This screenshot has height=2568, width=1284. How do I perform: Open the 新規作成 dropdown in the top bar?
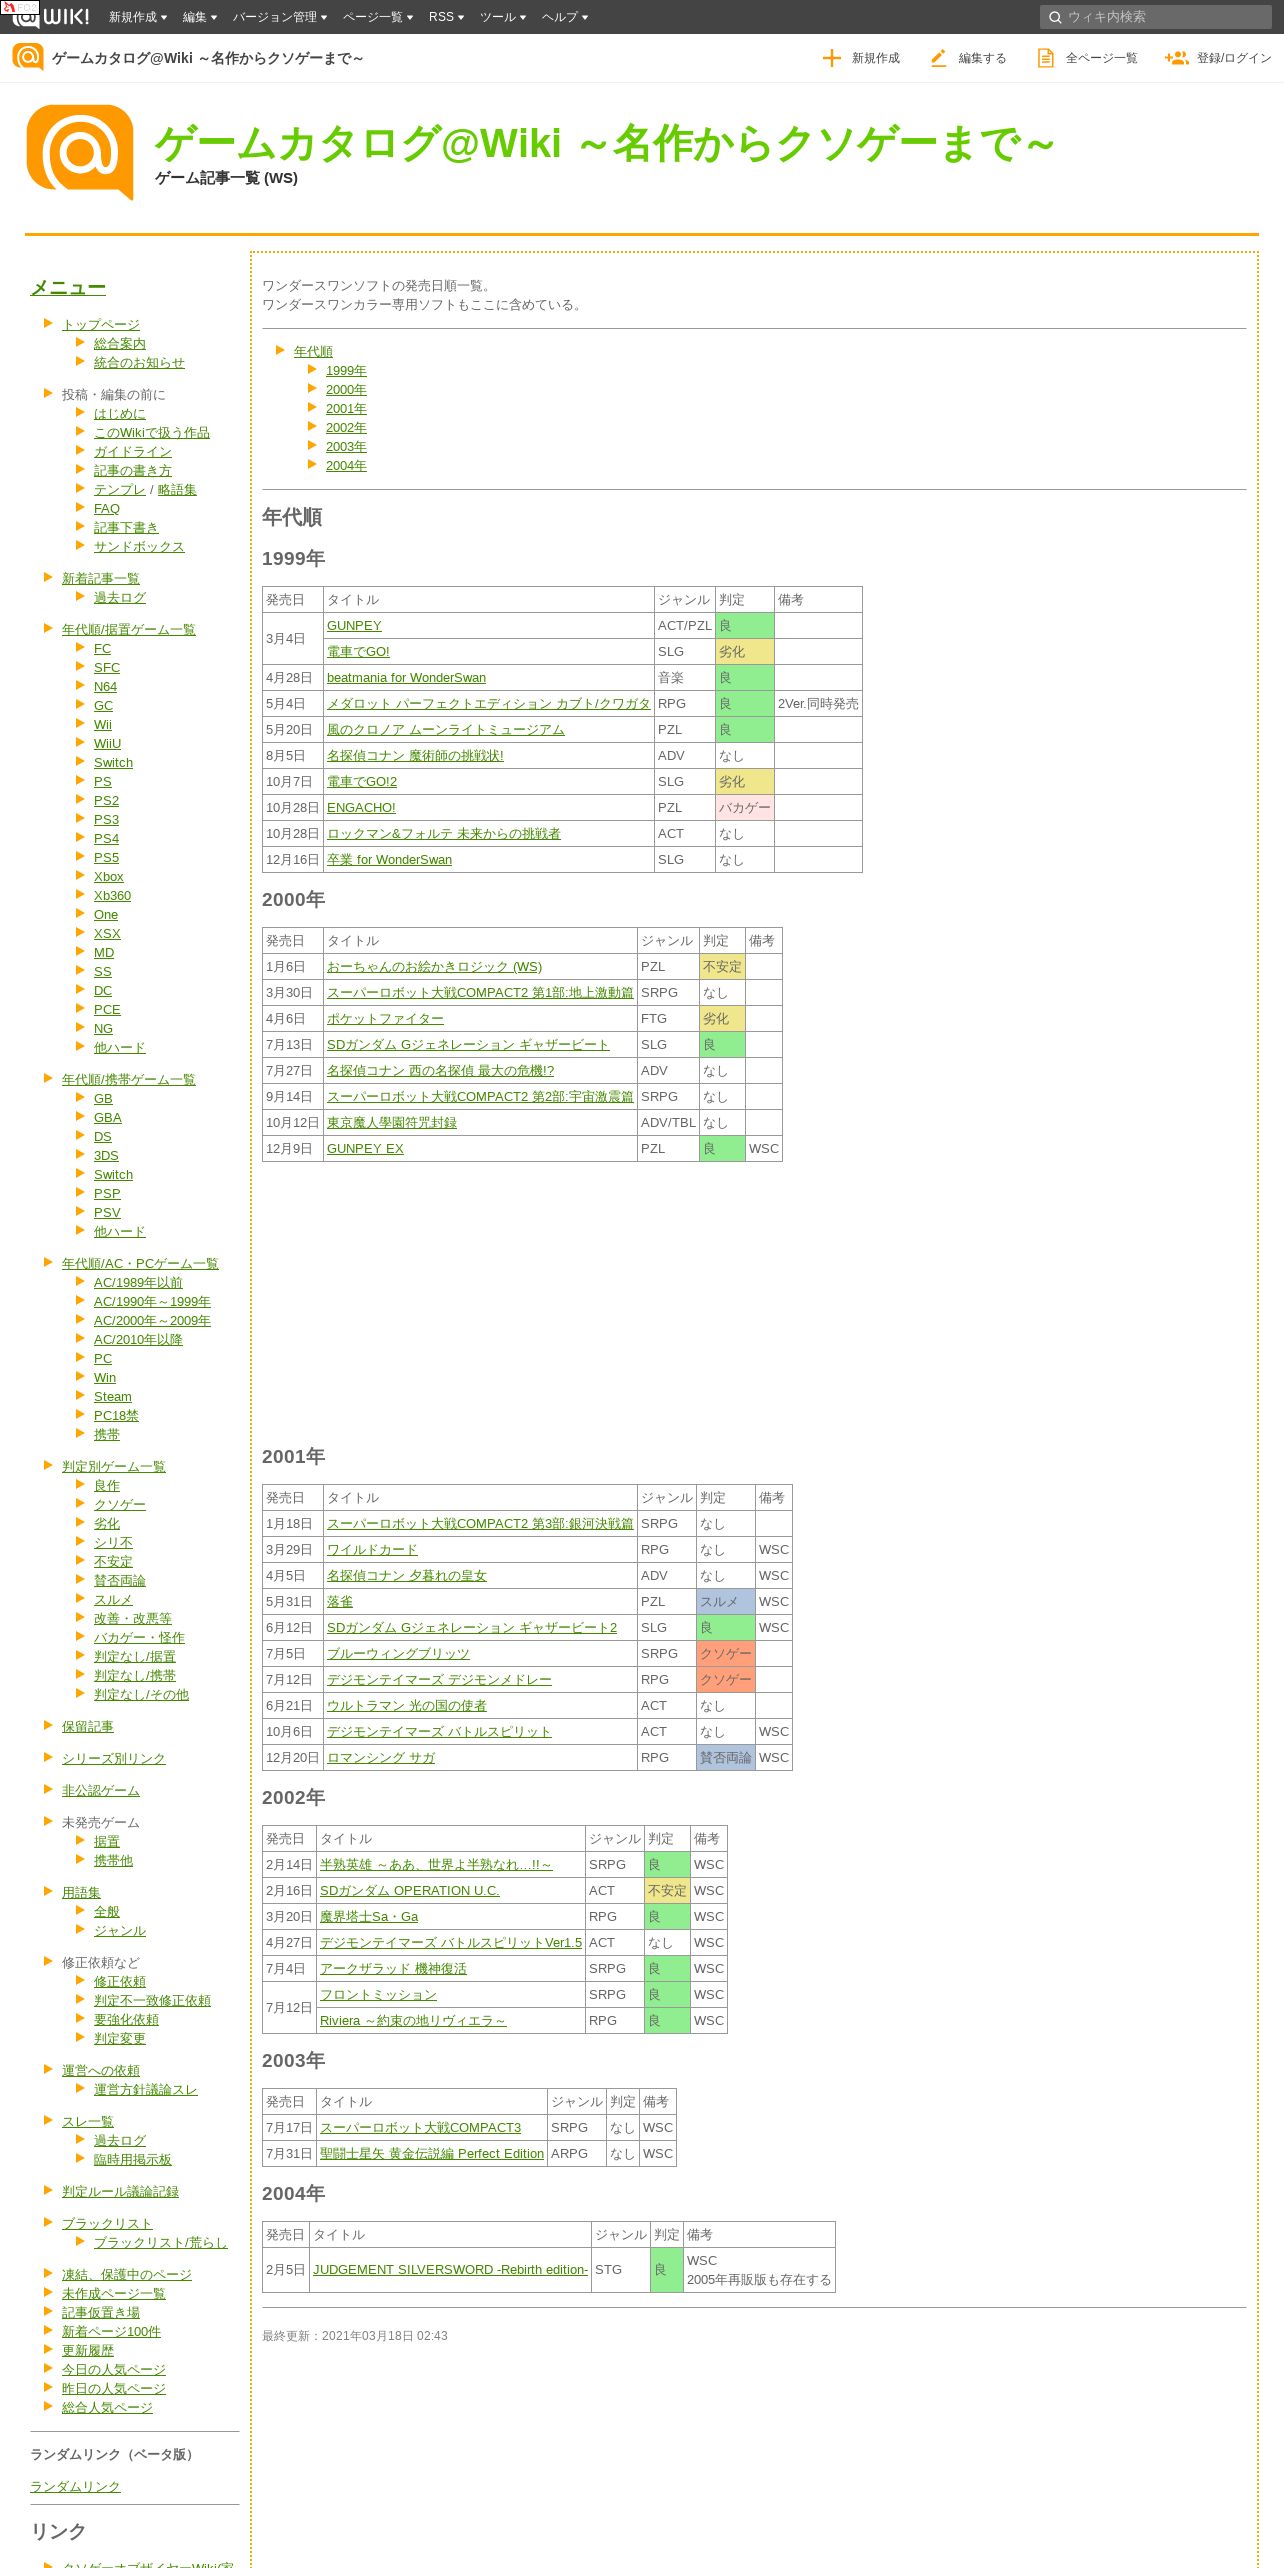tap(138, 17)
